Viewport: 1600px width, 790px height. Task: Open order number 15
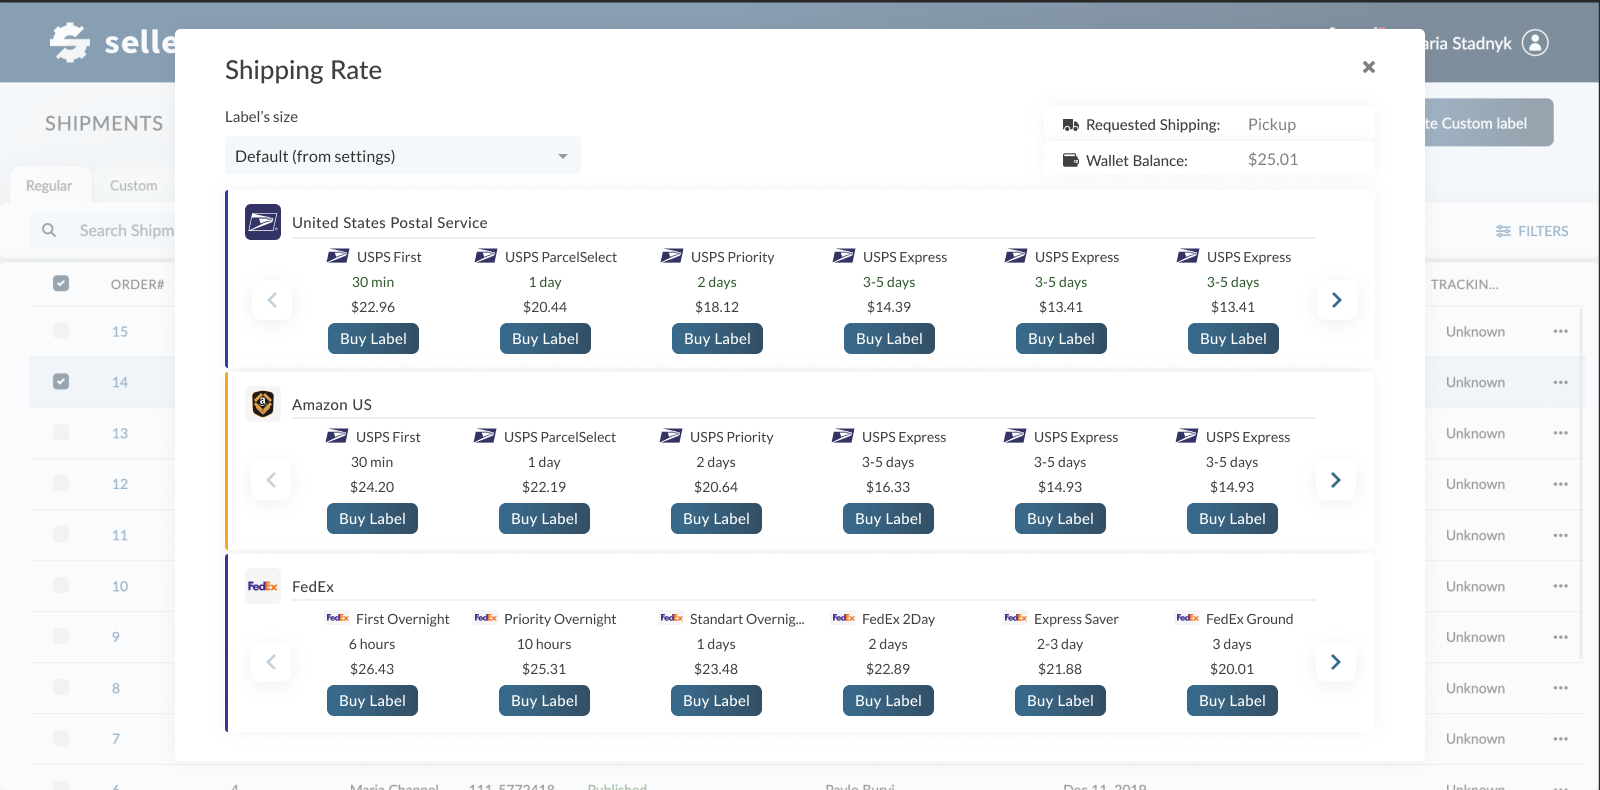point(120,332)
